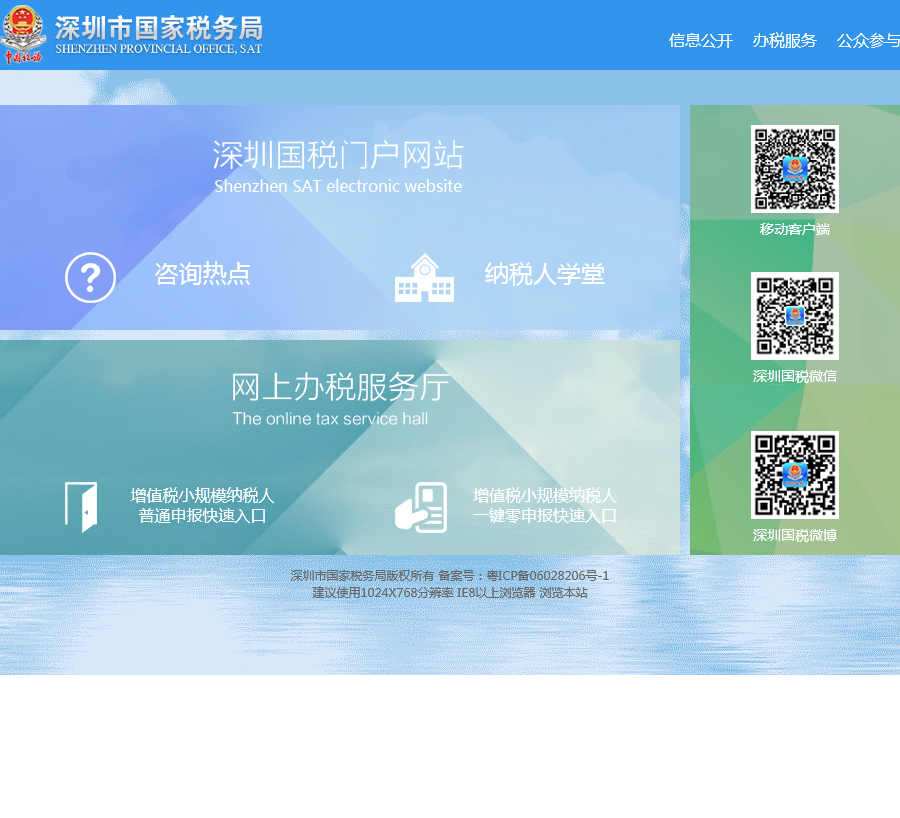Click the 建议使用1024X768分辨率 footer text
The height and width of the screenshot is (818, 900).
(x=383, y=592)
